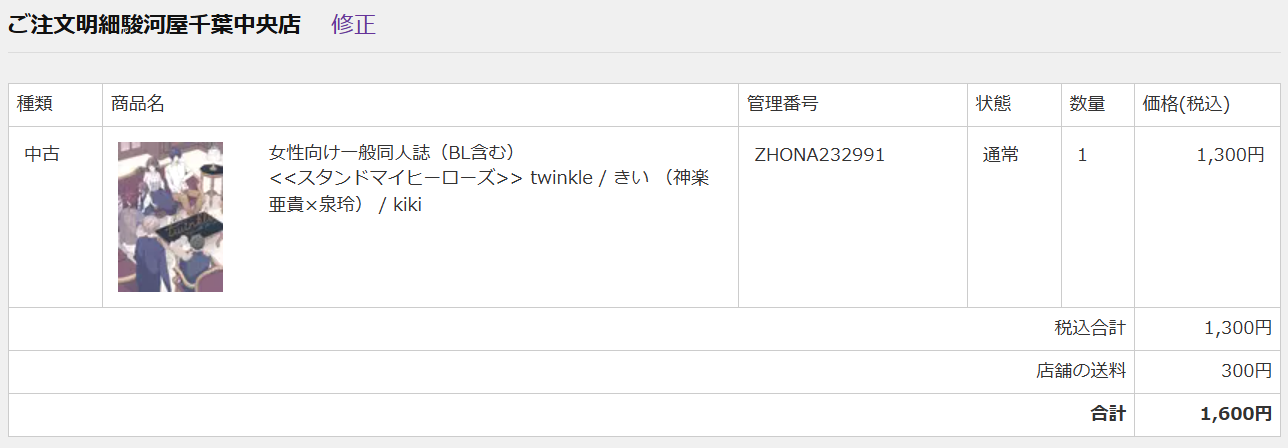Select the 種類 column header
The height and width of the screenshot is (448, 1288).
(x=35, y=104)
